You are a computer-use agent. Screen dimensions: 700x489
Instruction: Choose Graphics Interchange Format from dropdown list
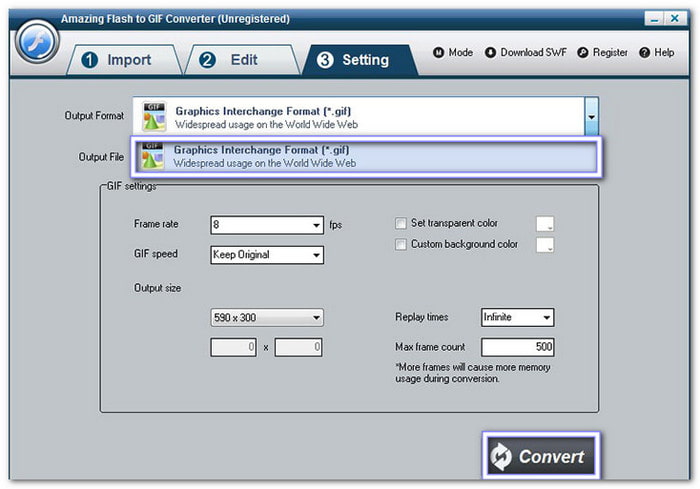point(367,156)
